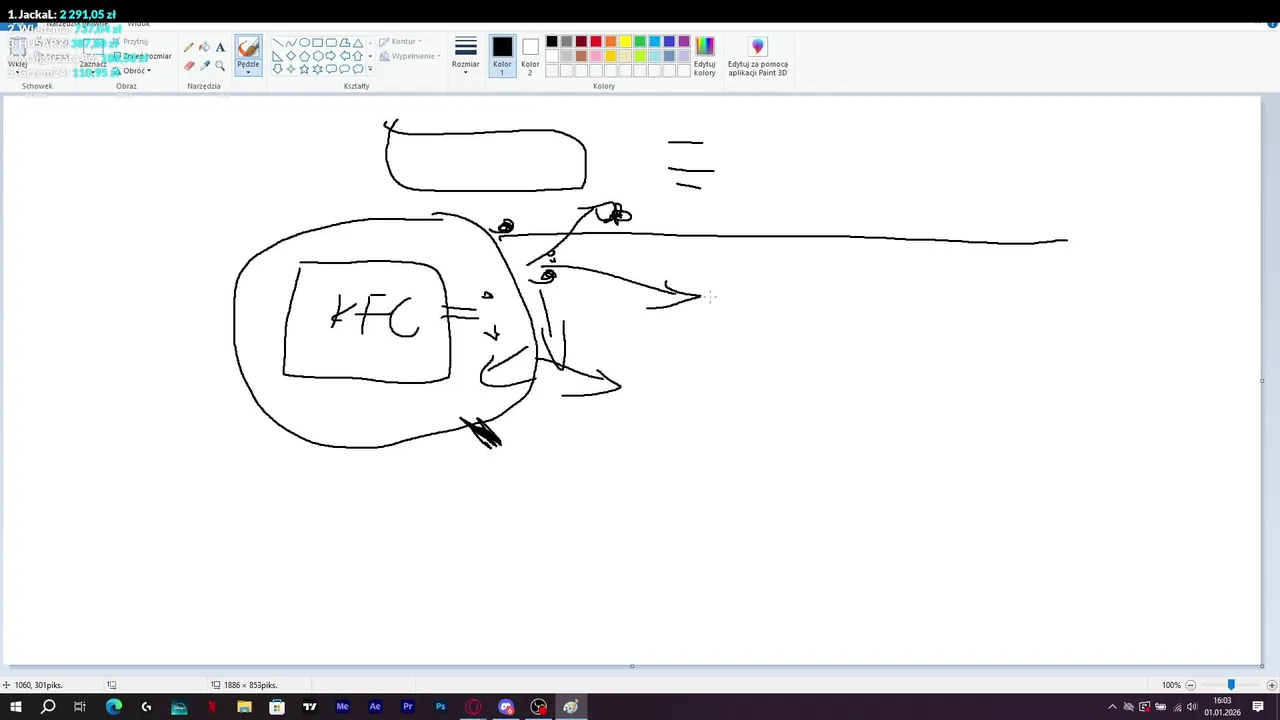Choose the diamond shape
Image resolution: width=1280 pixels, height=720 pixels.
tap(291, 56)
